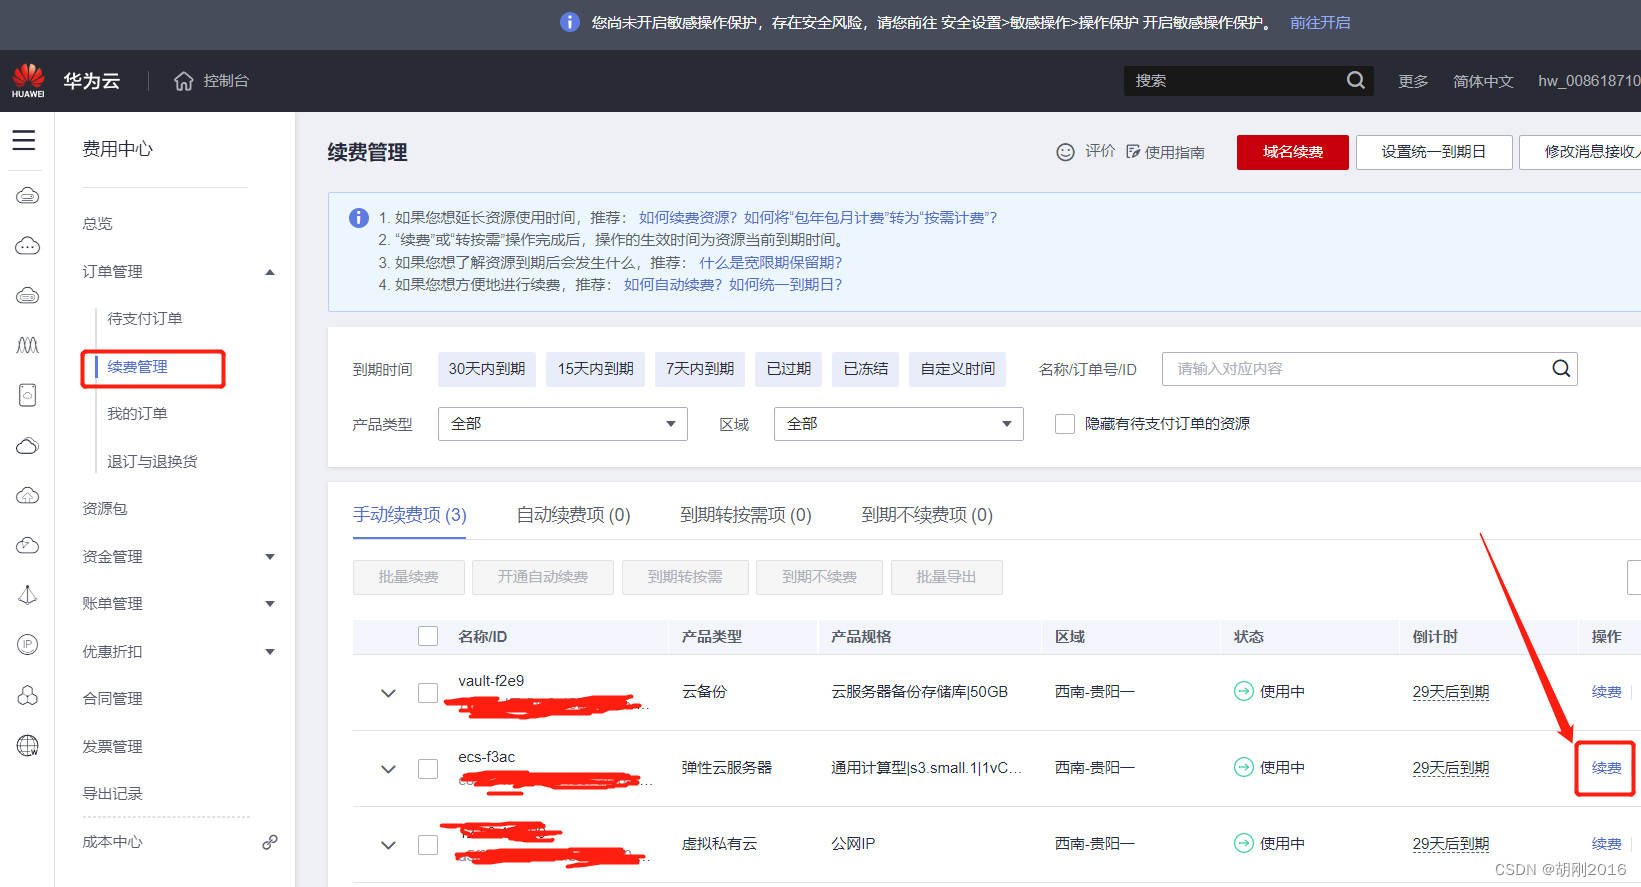Expand the 公网IP row details
The image size is (1641, 887).
pos(388,845)
